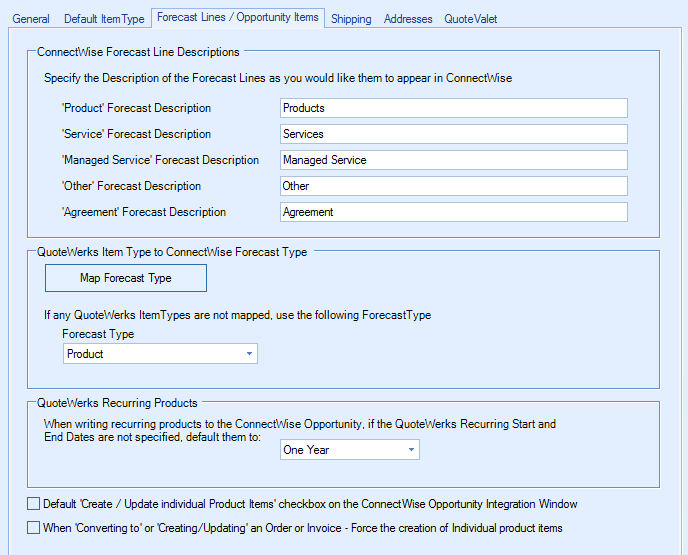Go to the Shipping tab
688x555 pixels.
pos(351,19)
